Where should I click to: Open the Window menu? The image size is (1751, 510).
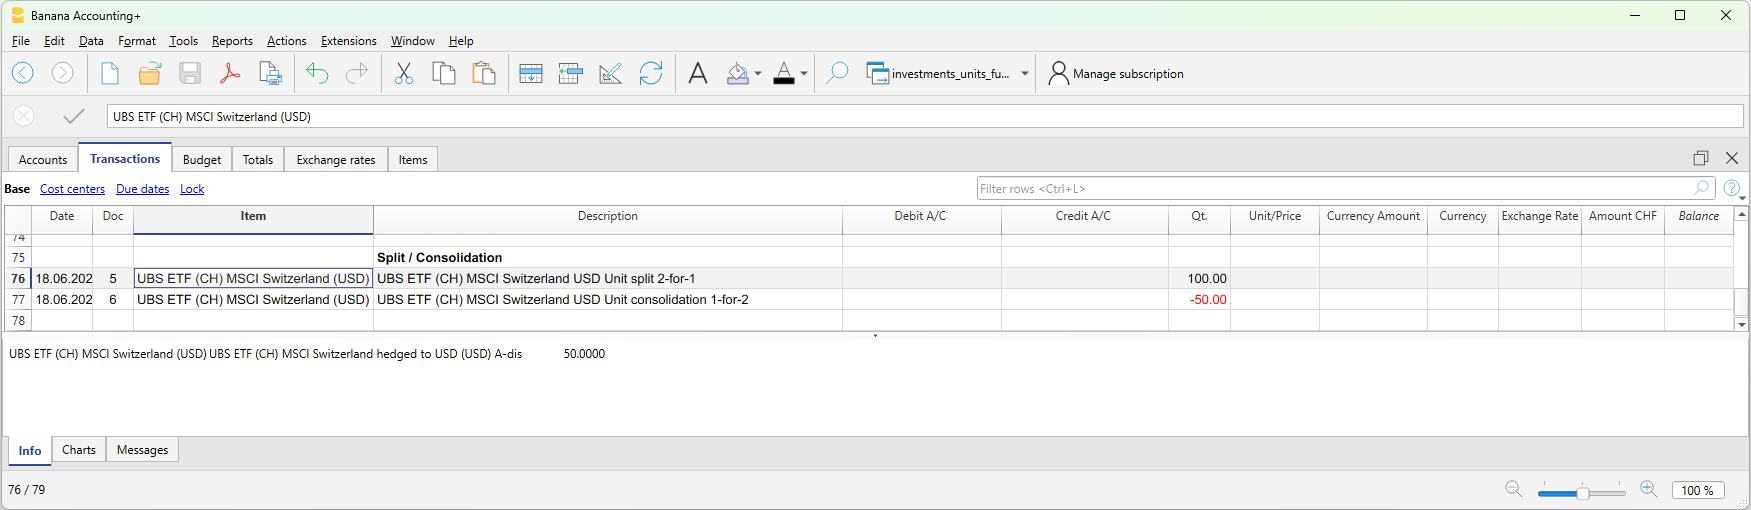pyautogui.click(x=412, y=41)
